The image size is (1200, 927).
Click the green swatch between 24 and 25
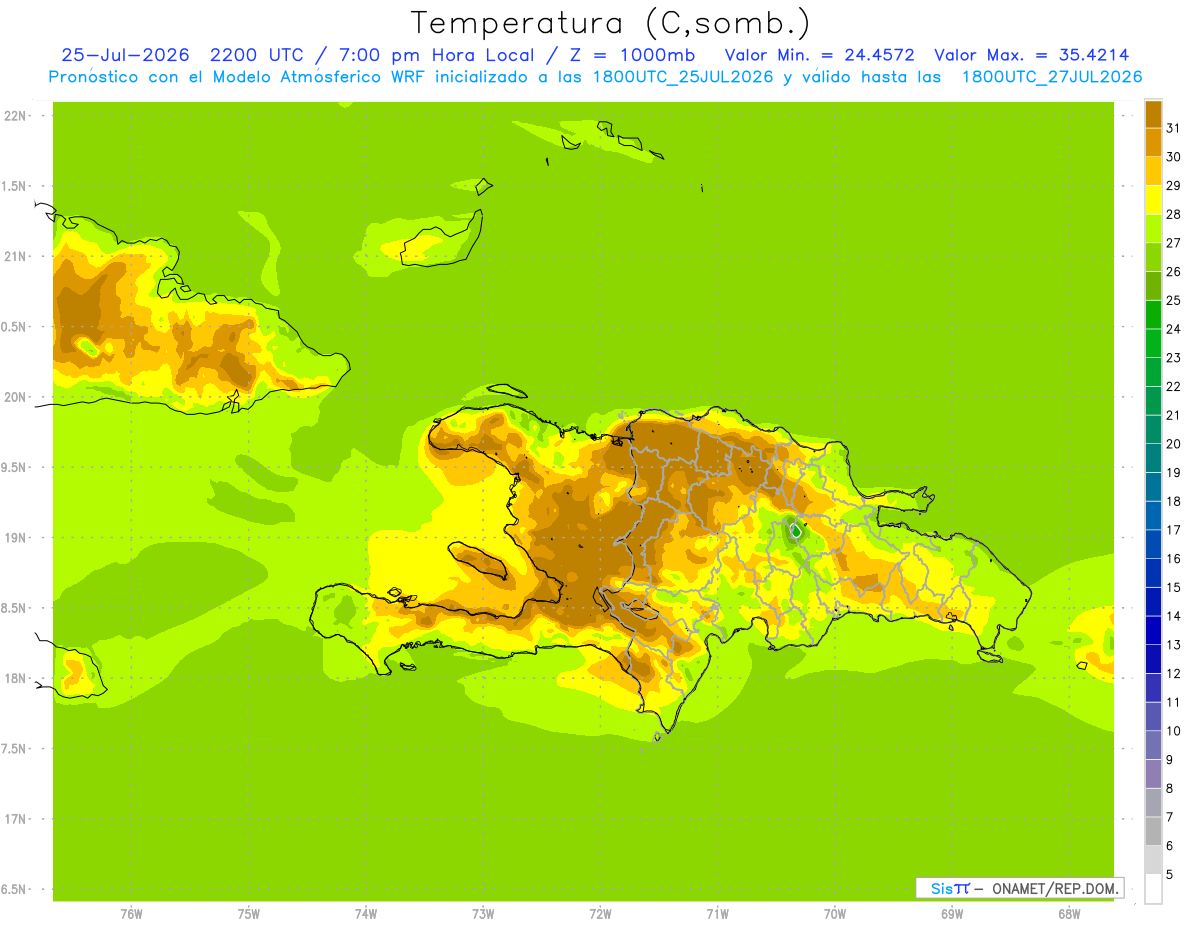coord(1153,314)
